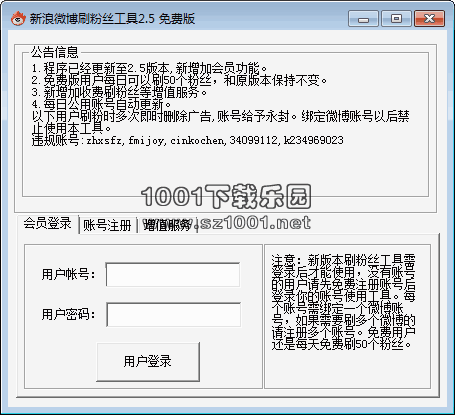The image size is (455, 415).
Task: Click the 违规账号 list line
Action: [x=187, y=140]
